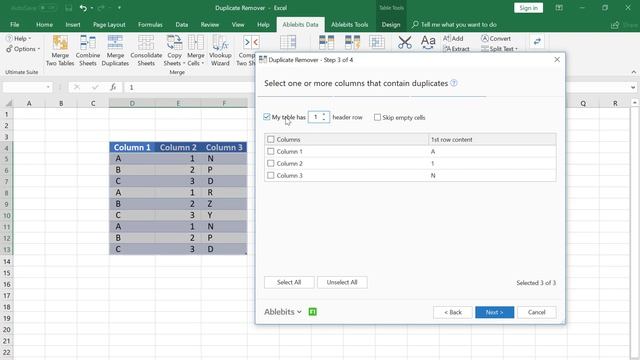Close the Duplicate Remover dialog
Viewport: 640px width, 360px height.
click(557, 60)
